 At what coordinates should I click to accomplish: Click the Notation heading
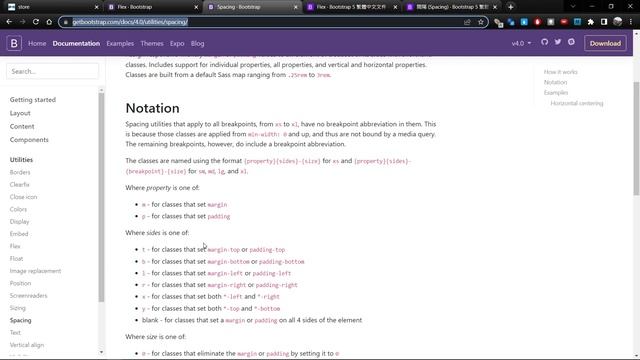tap(152, 108)
